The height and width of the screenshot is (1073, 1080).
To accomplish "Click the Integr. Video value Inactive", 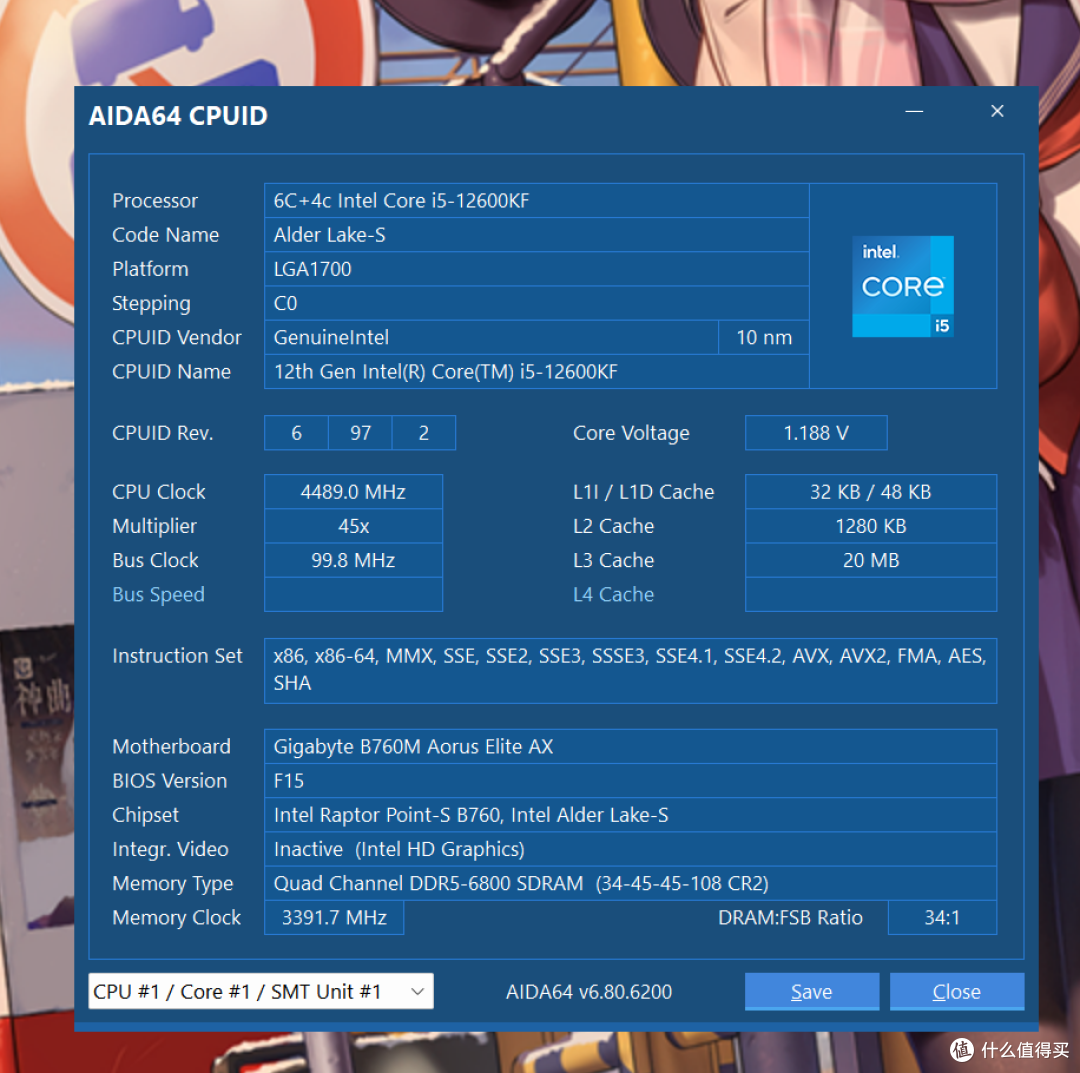I will pyautogui.click(x=630, y=849).
